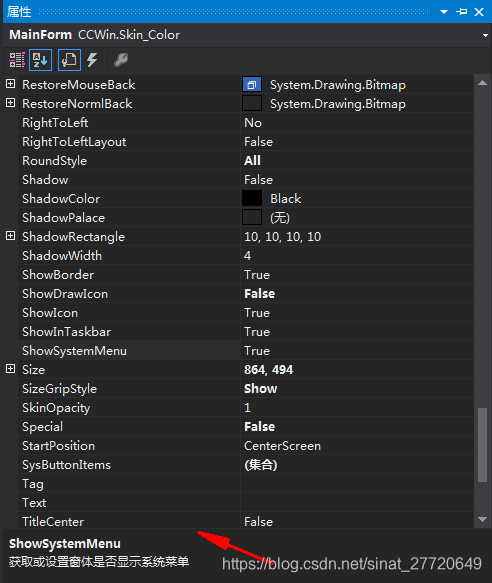
Task: Expand the RestoreMouseBack property
Action: pyautogui.click(x=10, y=84)
